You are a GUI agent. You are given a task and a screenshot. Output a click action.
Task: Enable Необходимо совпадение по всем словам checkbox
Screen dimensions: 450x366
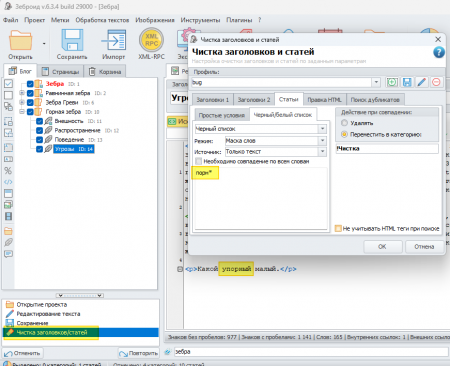coord(199,161)
